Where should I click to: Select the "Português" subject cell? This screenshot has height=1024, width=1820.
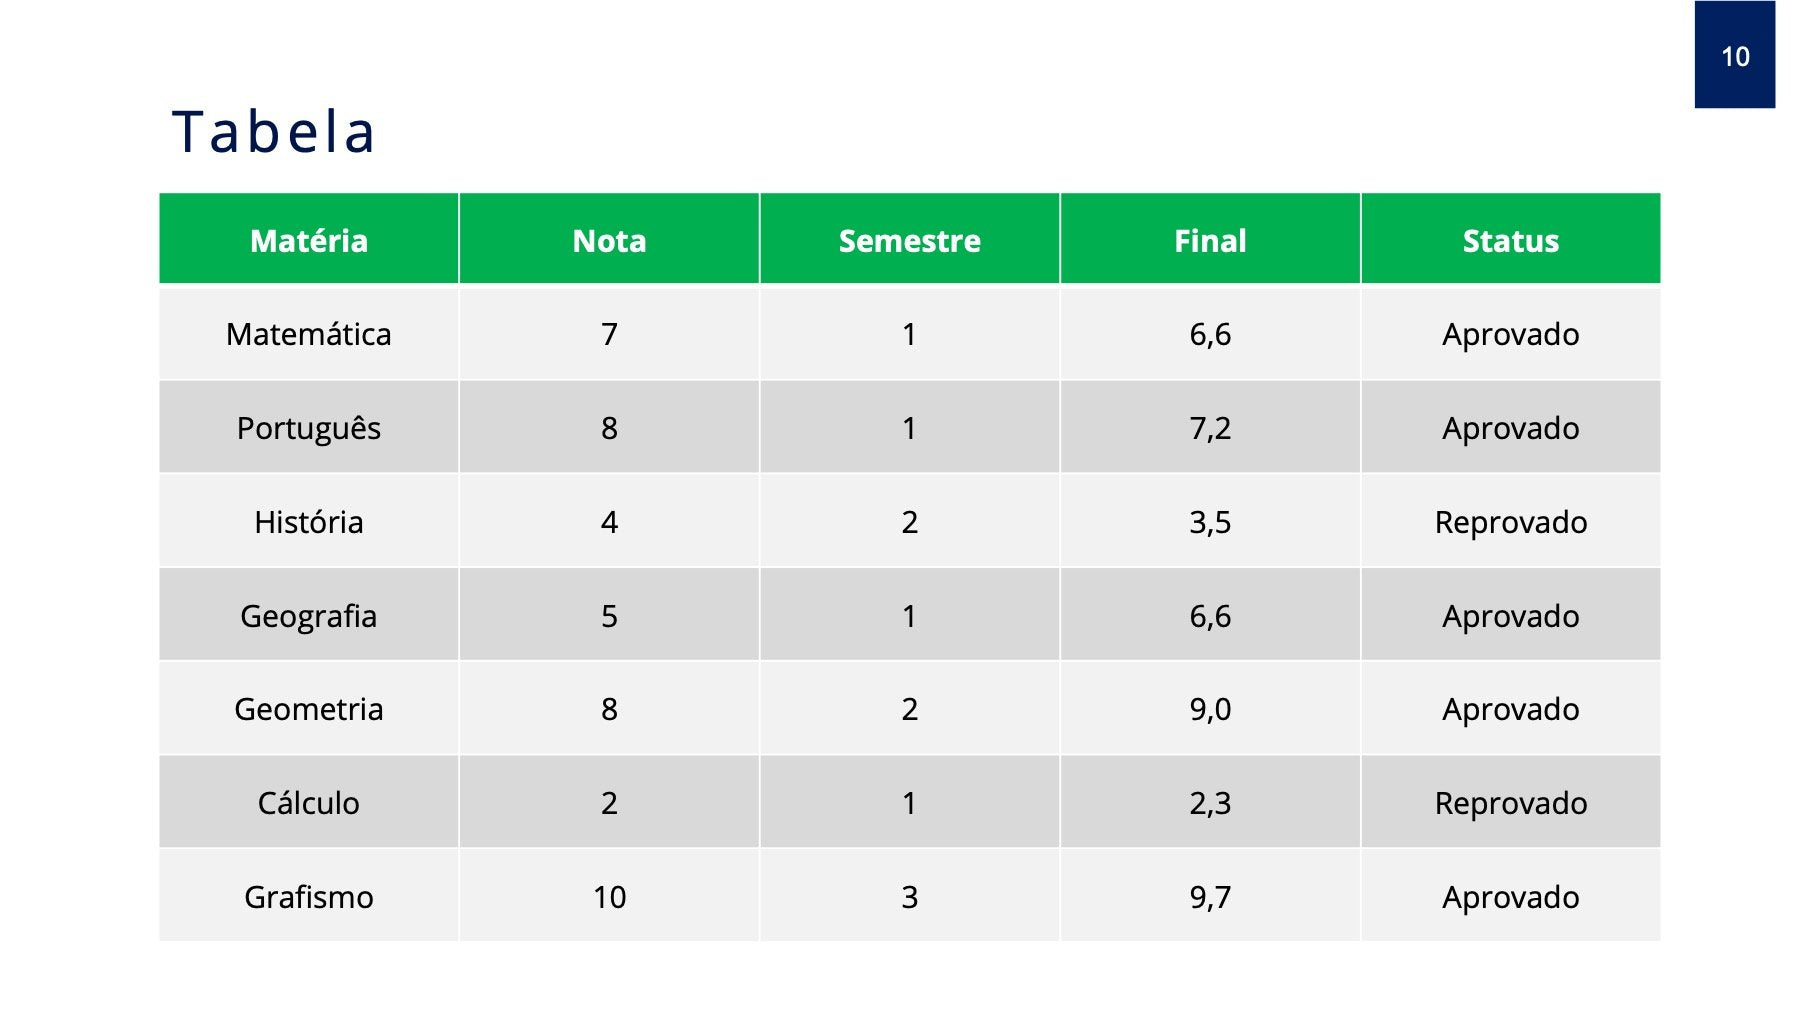(x=309, y=428)
